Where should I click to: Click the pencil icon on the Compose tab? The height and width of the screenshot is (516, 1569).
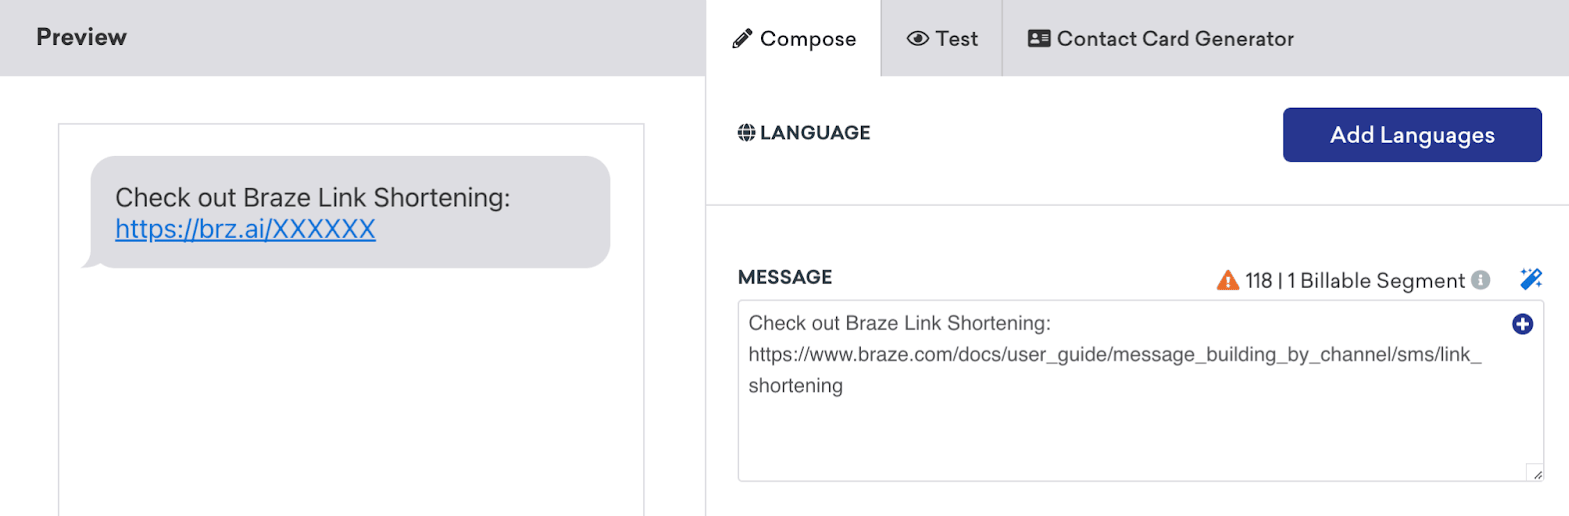point(742,39)
